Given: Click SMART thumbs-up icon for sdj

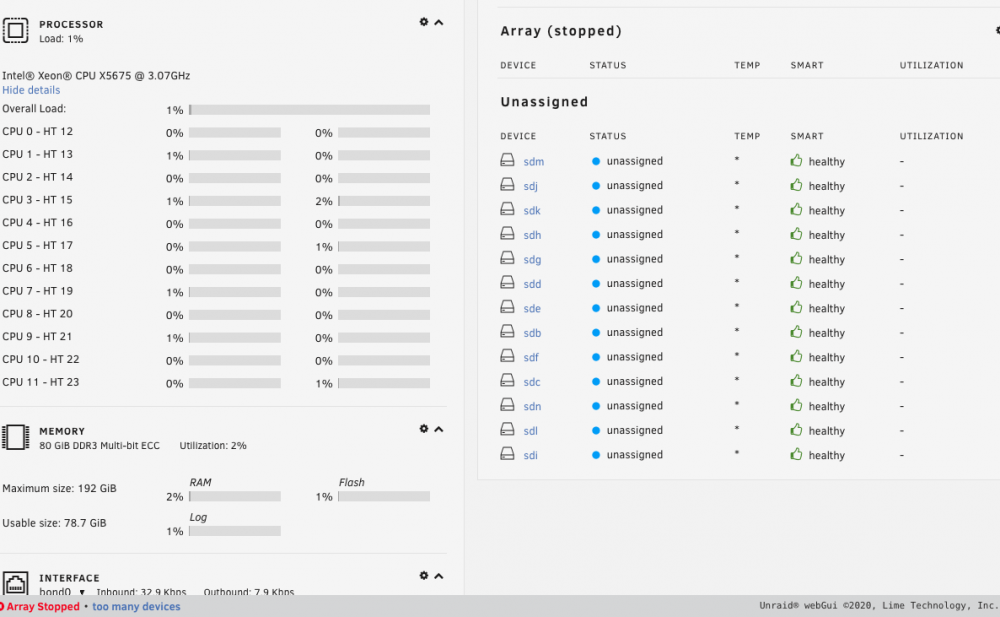Looking at the screenshot, I should (796, 185).
